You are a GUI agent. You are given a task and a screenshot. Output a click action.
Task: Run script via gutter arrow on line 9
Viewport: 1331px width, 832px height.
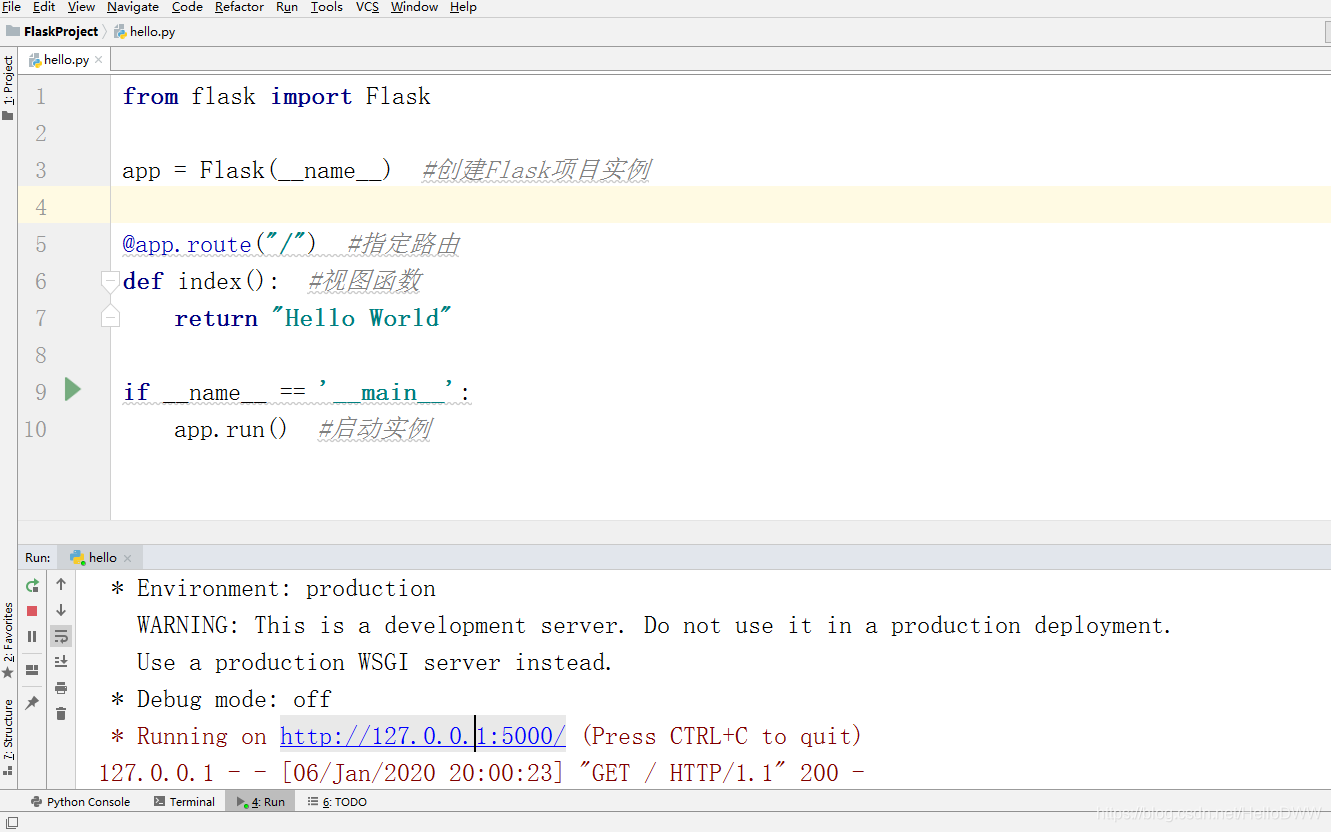click(73, 389)
